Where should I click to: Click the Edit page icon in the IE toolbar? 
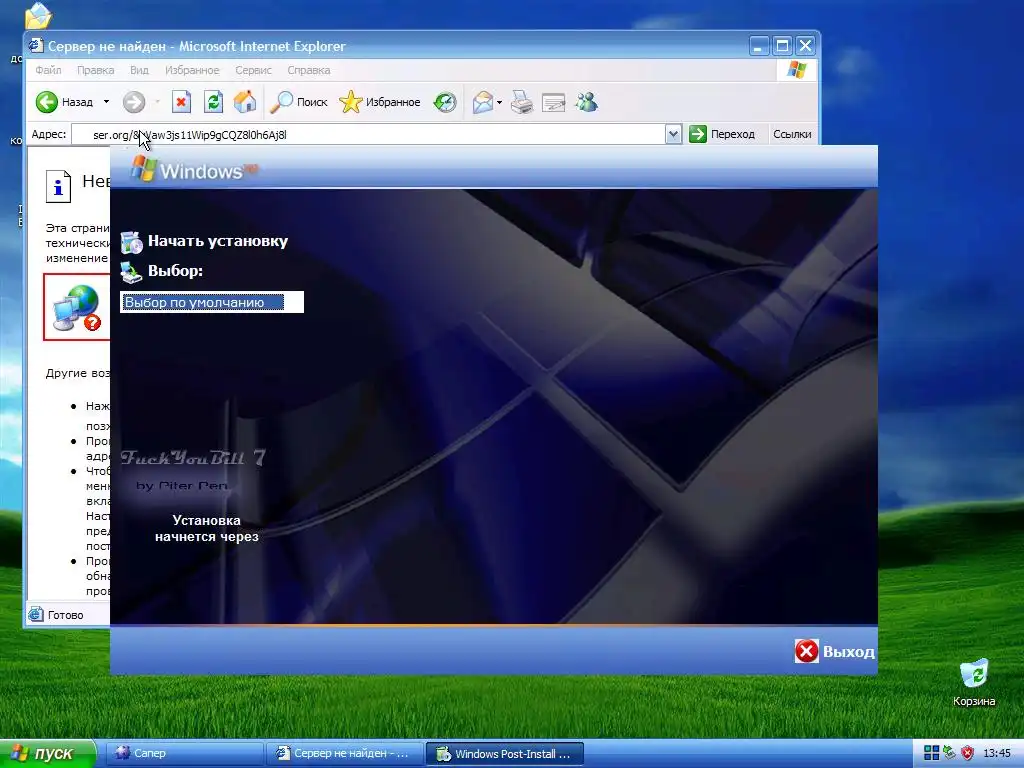(x=553, y=102)
